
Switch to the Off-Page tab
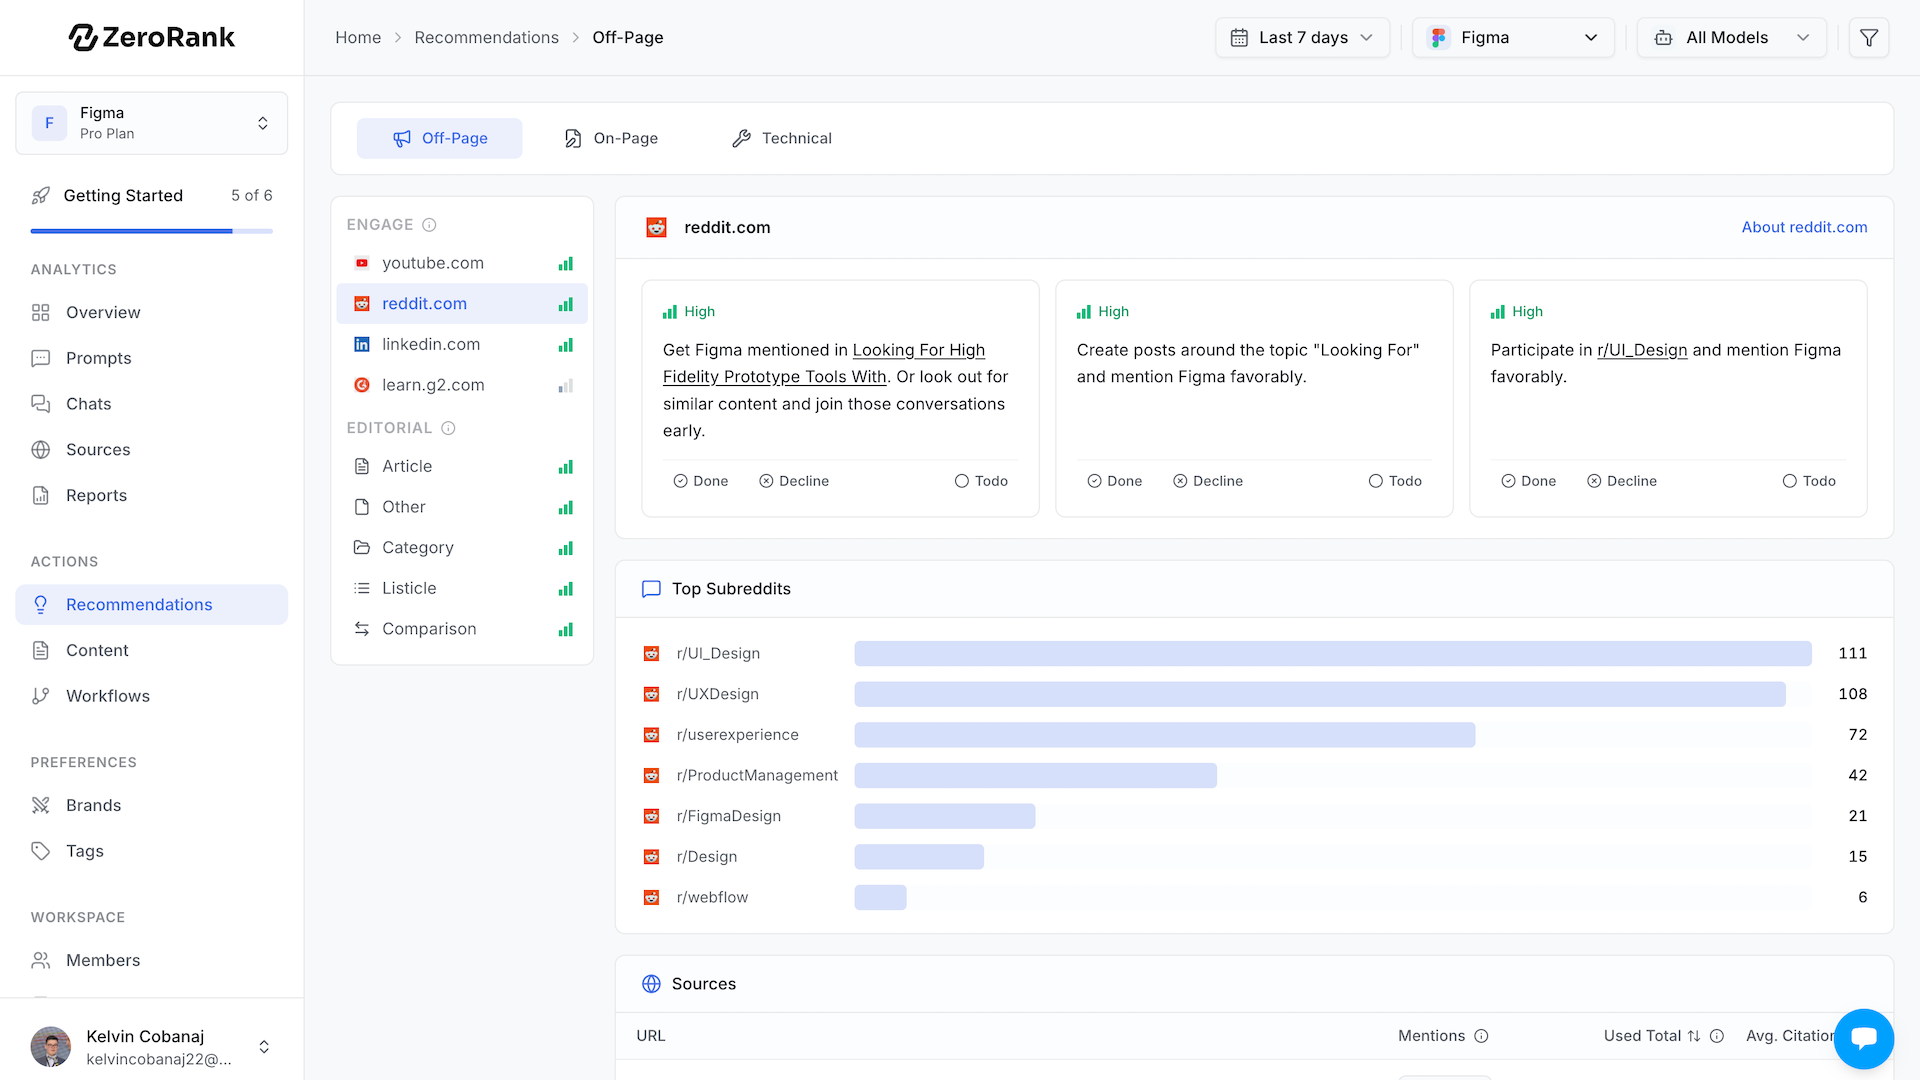(x=439, y=139)
